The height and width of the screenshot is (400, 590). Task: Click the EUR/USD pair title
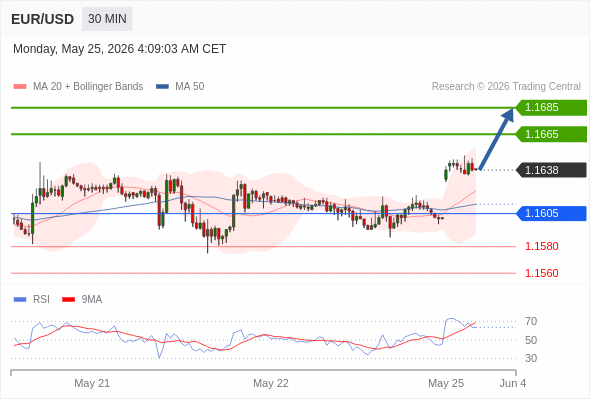click(43, 19)
